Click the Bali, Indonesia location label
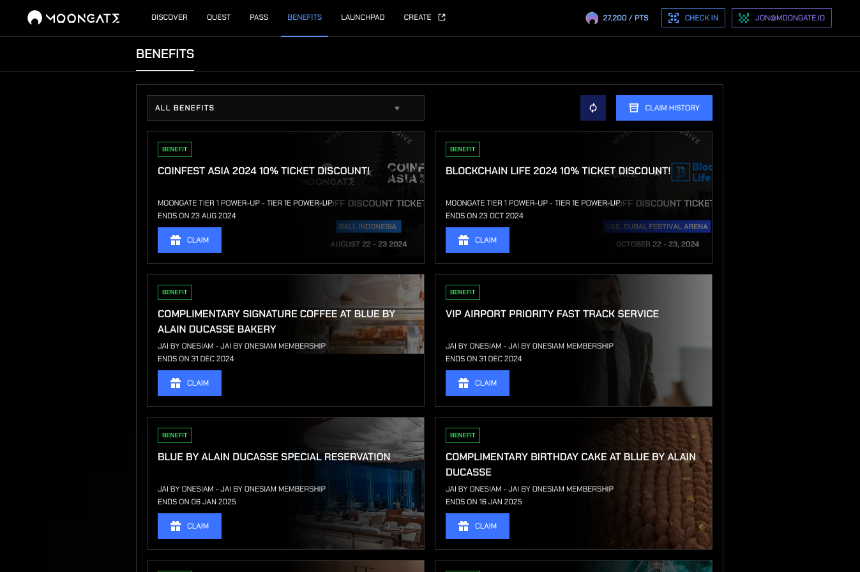Image resolution: width=860 pixels, height=572 pixels. point(368,226)
